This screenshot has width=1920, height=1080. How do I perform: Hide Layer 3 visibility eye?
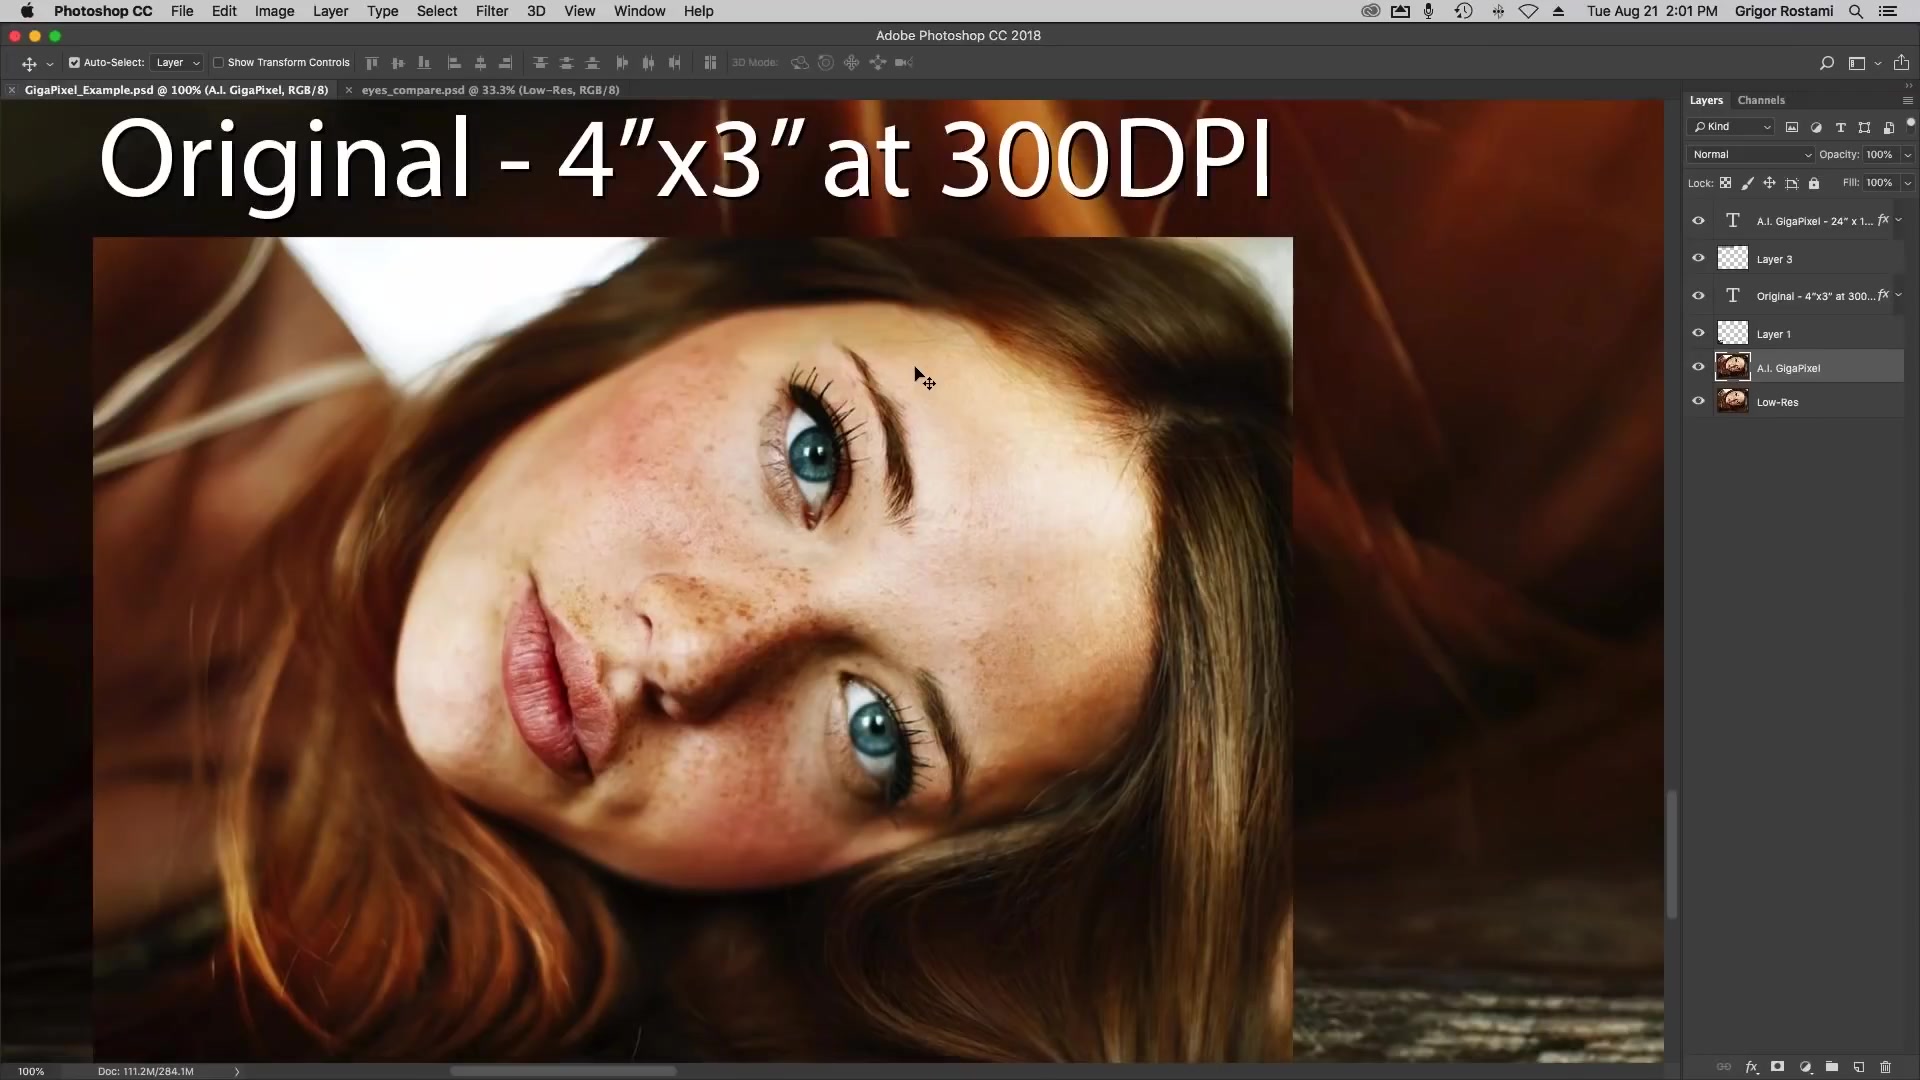(x=1698, y=258)
